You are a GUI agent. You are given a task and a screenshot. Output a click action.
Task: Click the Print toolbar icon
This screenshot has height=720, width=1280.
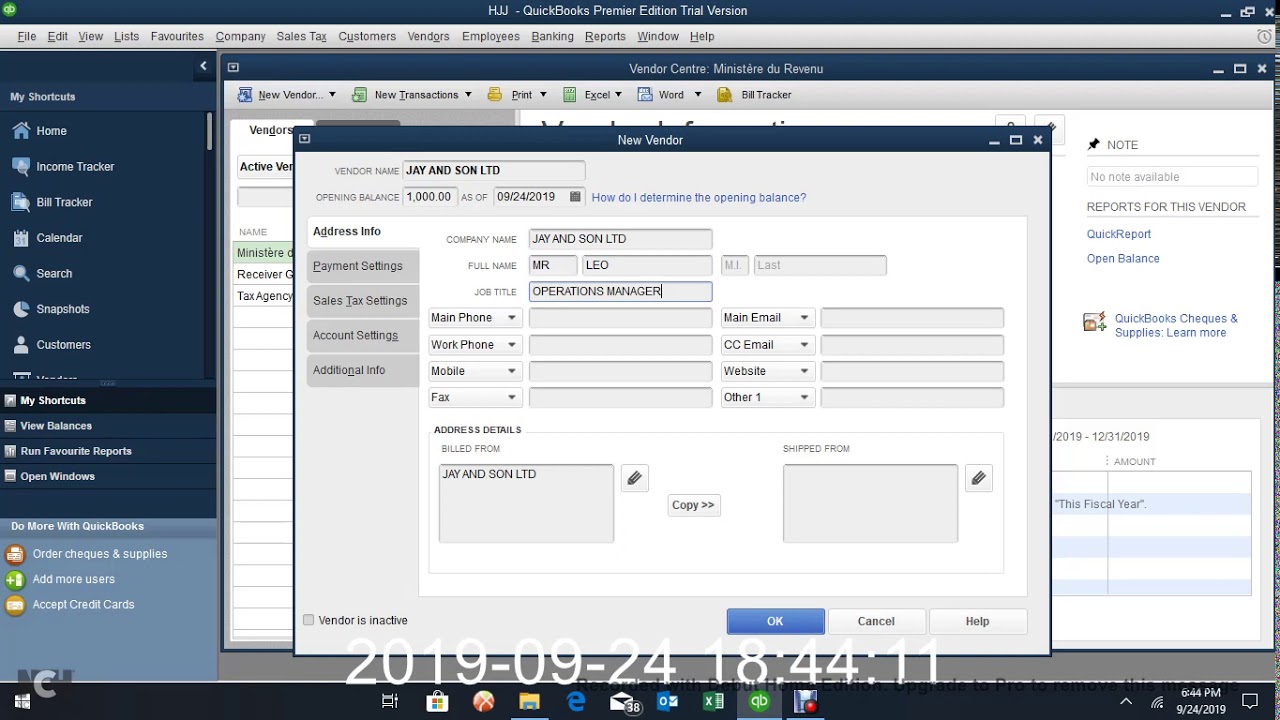click(494, 95)
